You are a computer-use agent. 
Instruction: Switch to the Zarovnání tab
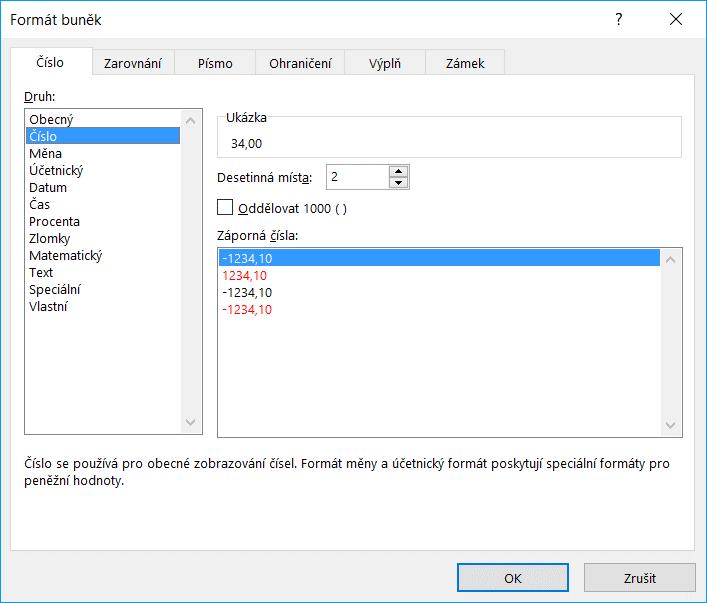133,63
